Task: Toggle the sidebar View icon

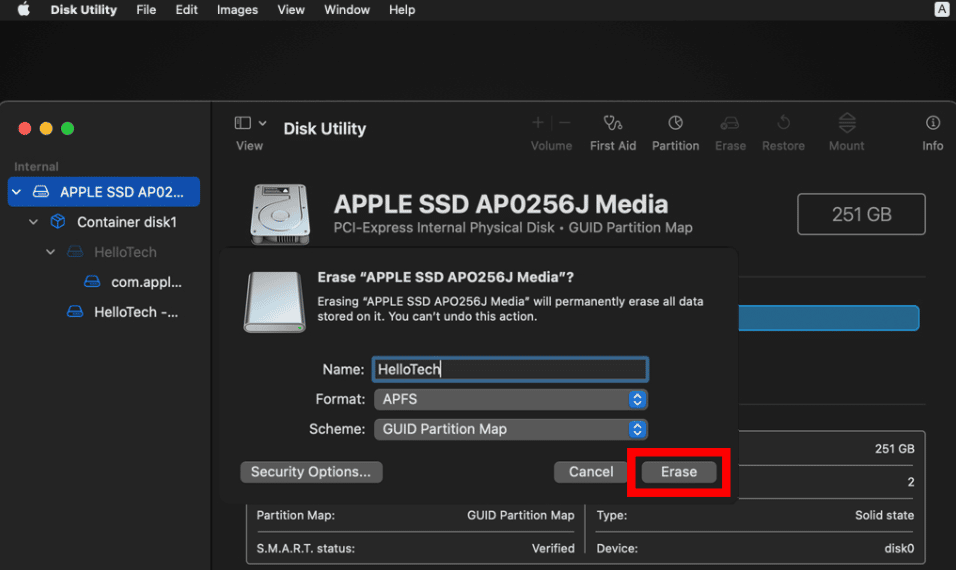Action: (243, 123)
